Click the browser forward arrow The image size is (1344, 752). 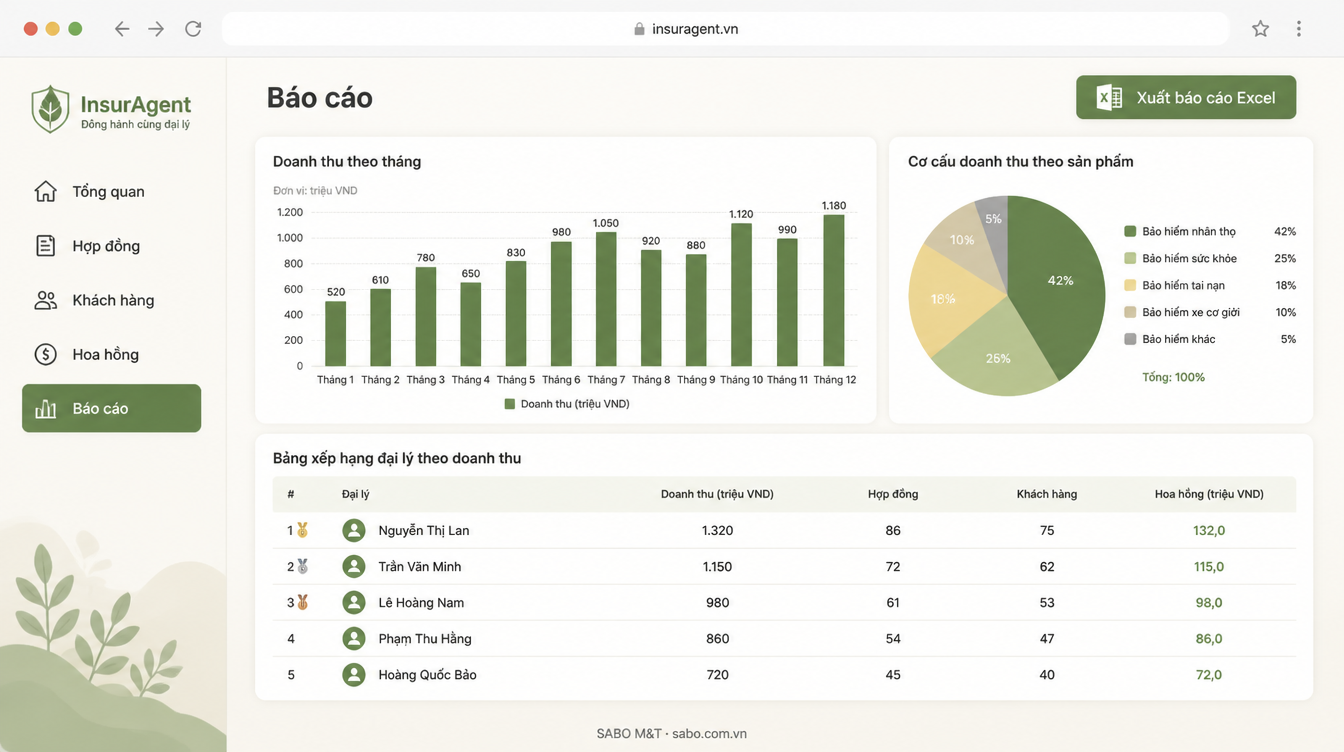click(x=156, y=29)
